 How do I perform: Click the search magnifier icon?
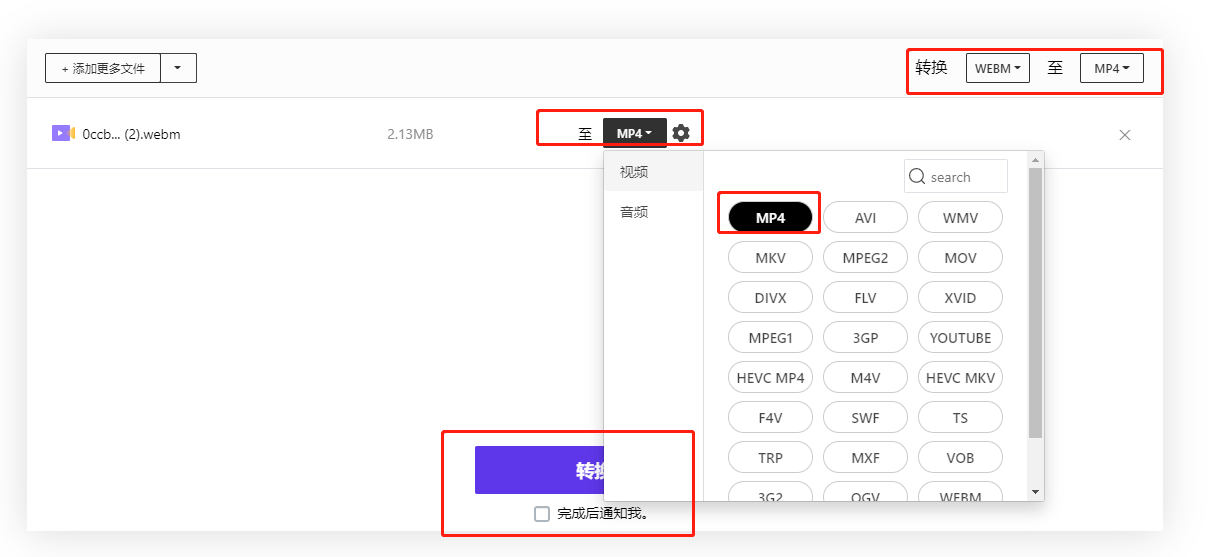point(917,177)
